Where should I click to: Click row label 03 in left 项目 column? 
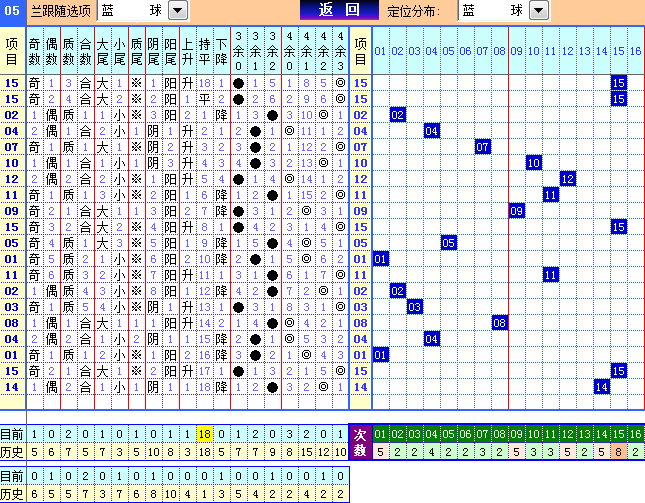(x=12, y=307)
